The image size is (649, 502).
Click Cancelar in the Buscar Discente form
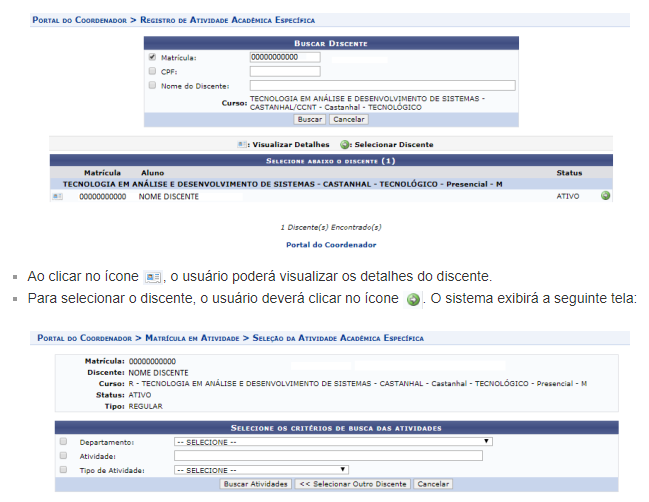coord(349,119)
